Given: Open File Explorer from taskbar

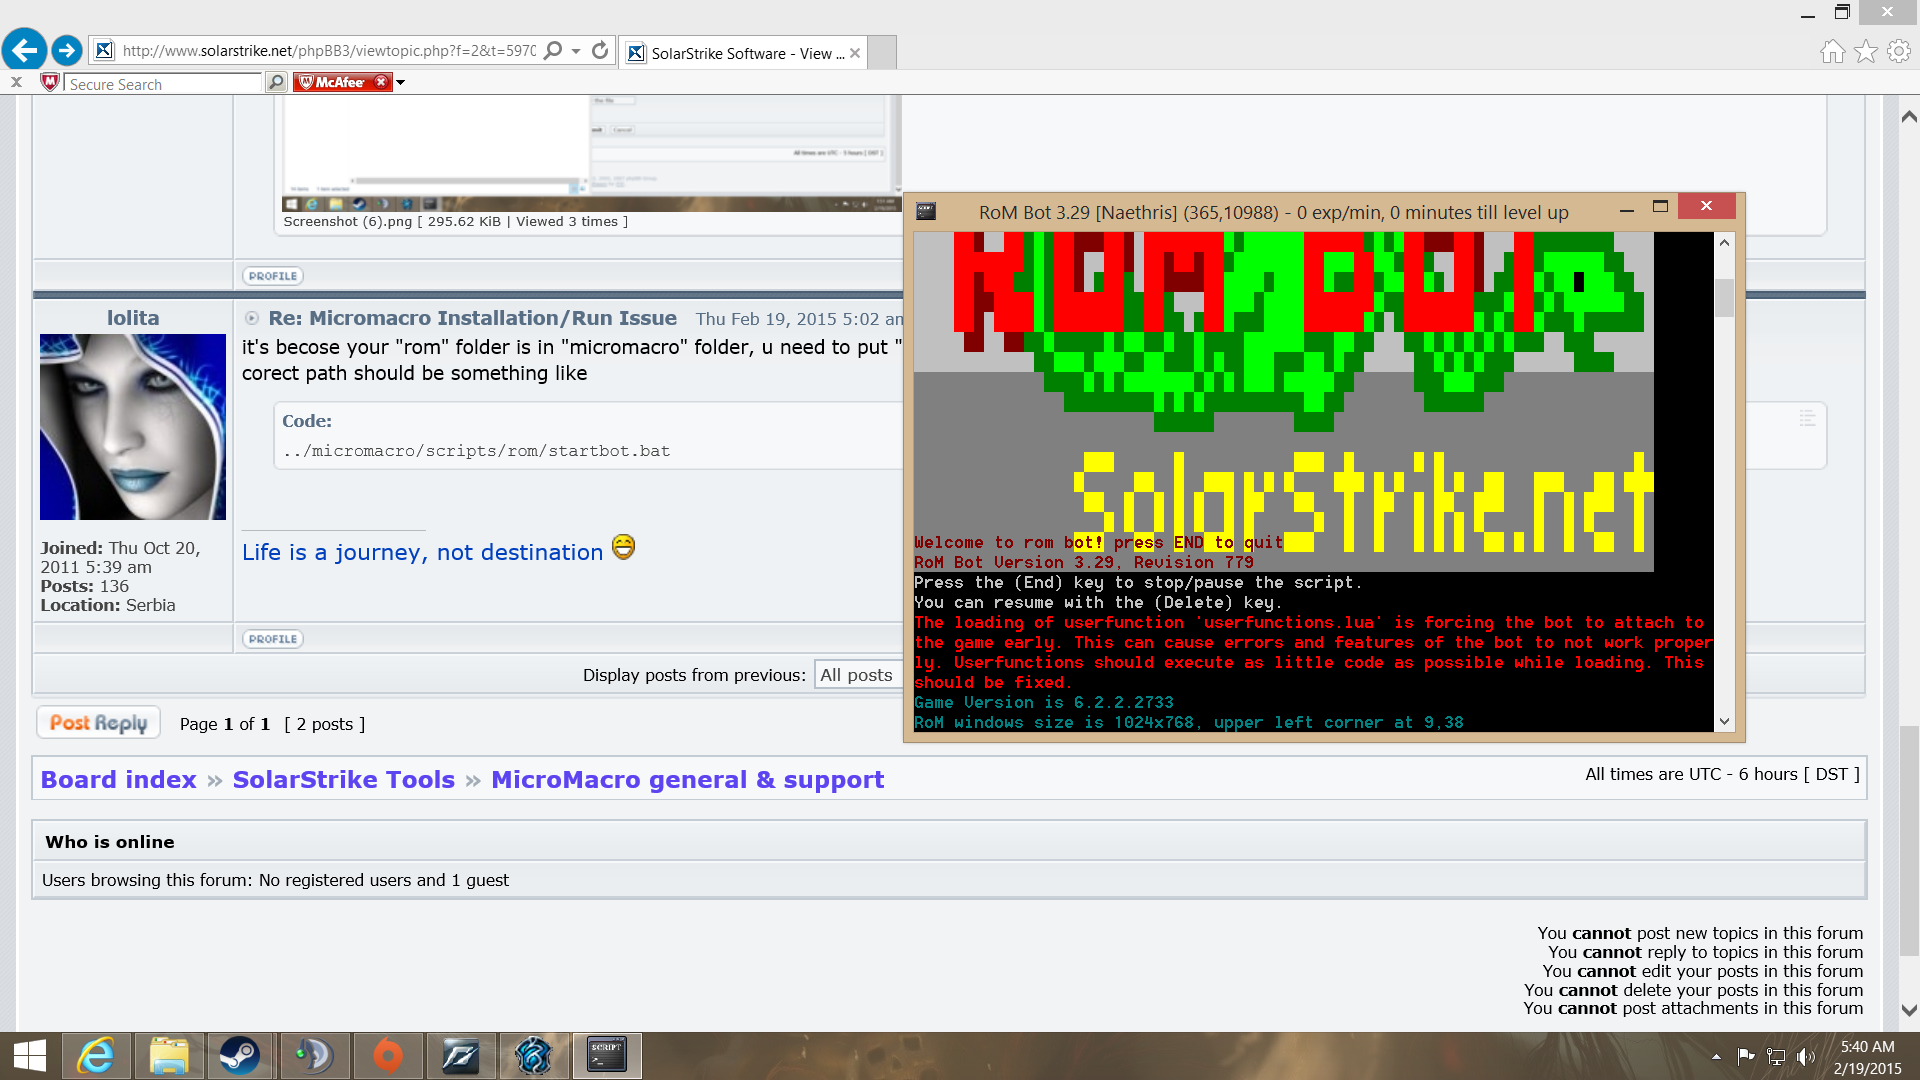Looking at the screenshot, I should click(x=168, y=1056).
